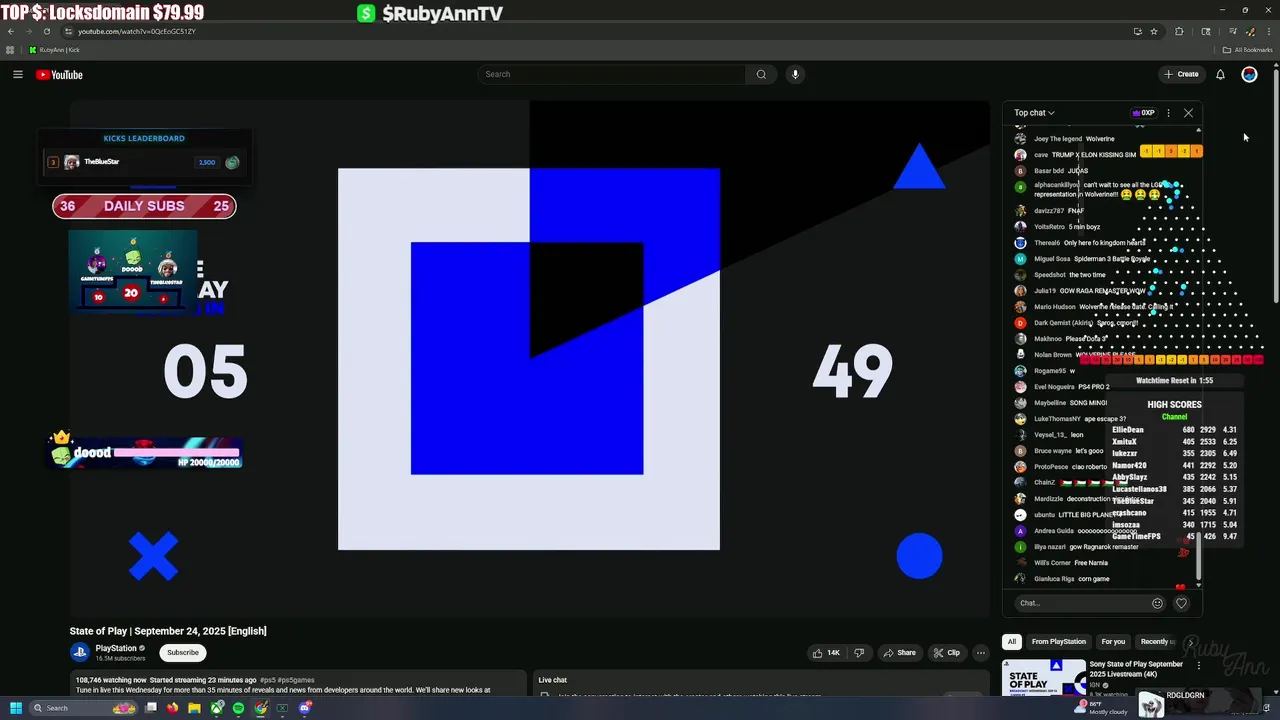Viewport: 1280px width, 720px height.
Task: Select the For you chip
Action: tap(1113, 642)
